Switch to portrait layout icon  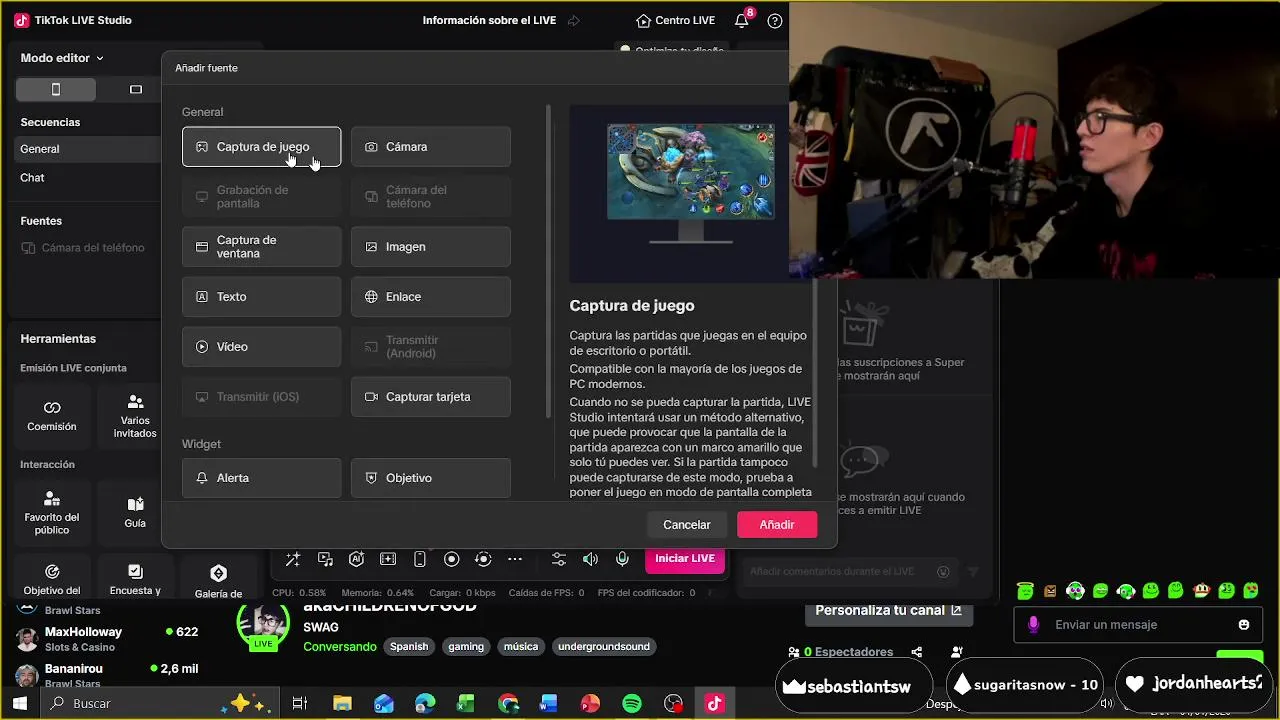56,90
